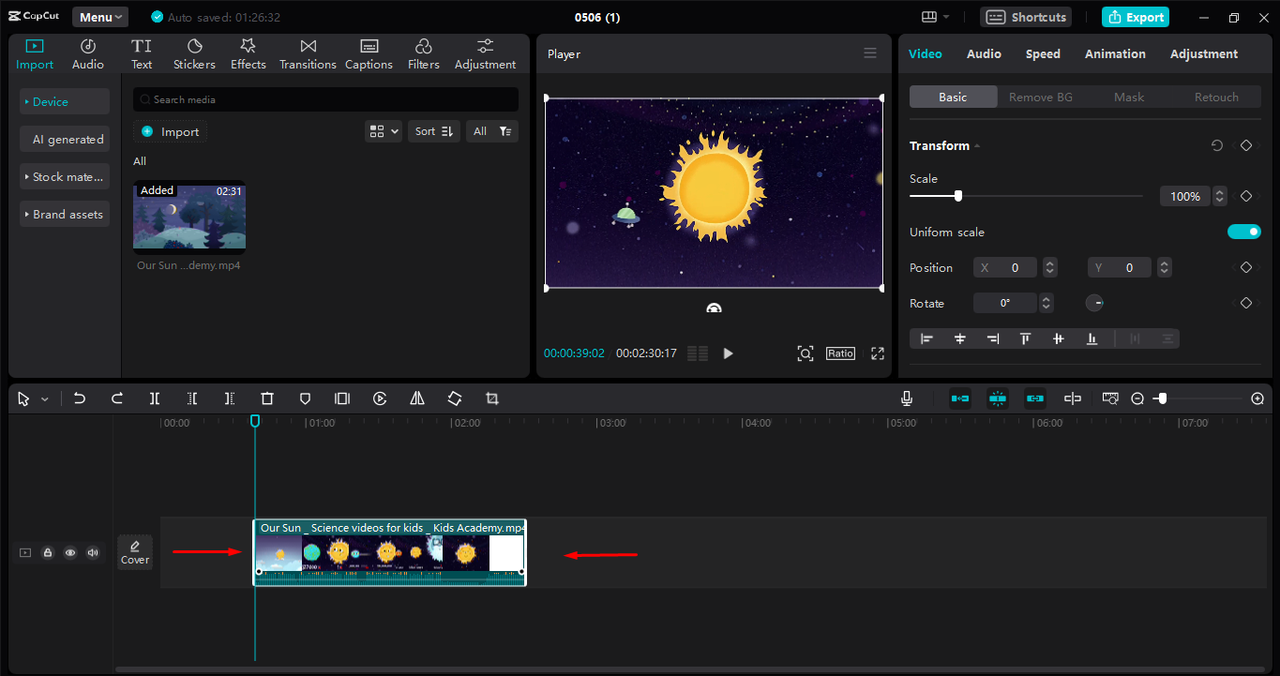Open the Import media tab
The width and height of the screenshot is (1280, 676).
pos(35,54)
